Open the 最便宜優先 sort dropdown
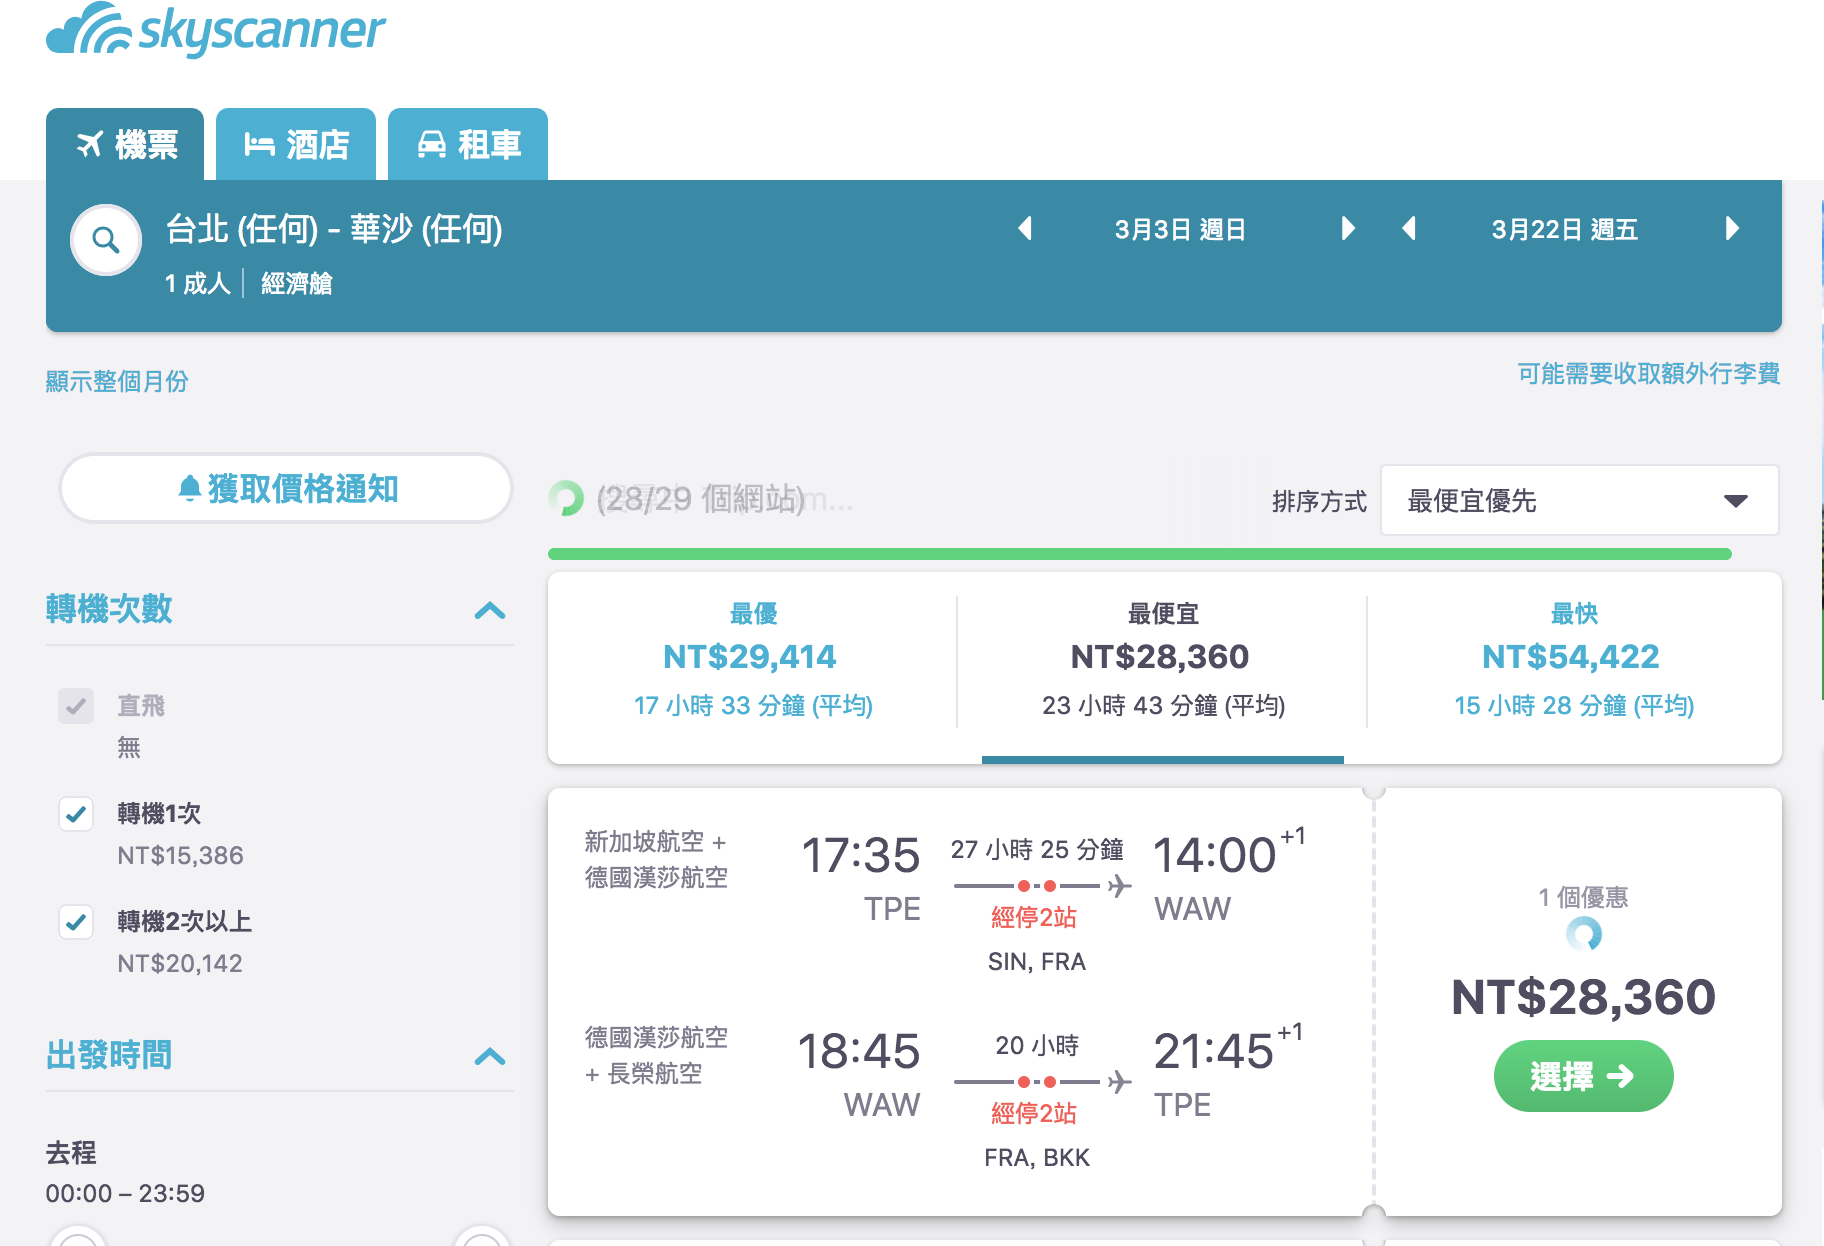 tap(1579, 500)
